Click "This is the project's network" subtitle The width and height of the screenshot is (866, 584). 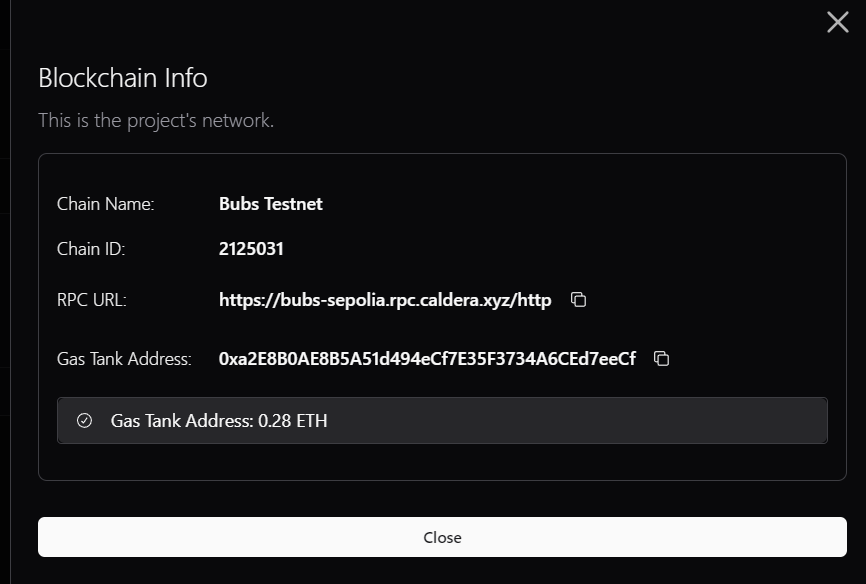pyautogui.click(x=156, y=121)
